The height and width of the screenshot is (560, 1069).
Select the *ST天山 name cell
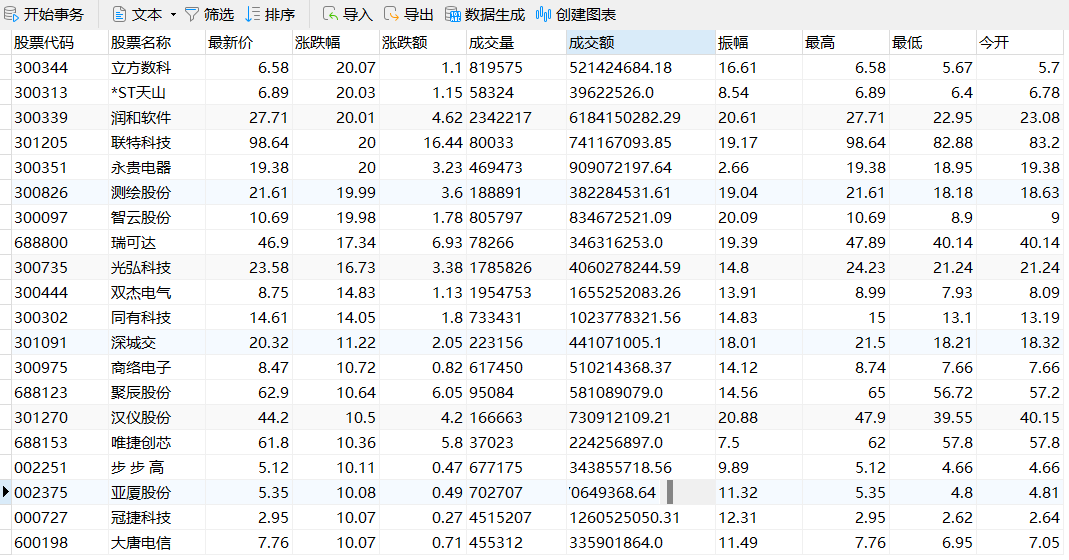pos(157,93)
